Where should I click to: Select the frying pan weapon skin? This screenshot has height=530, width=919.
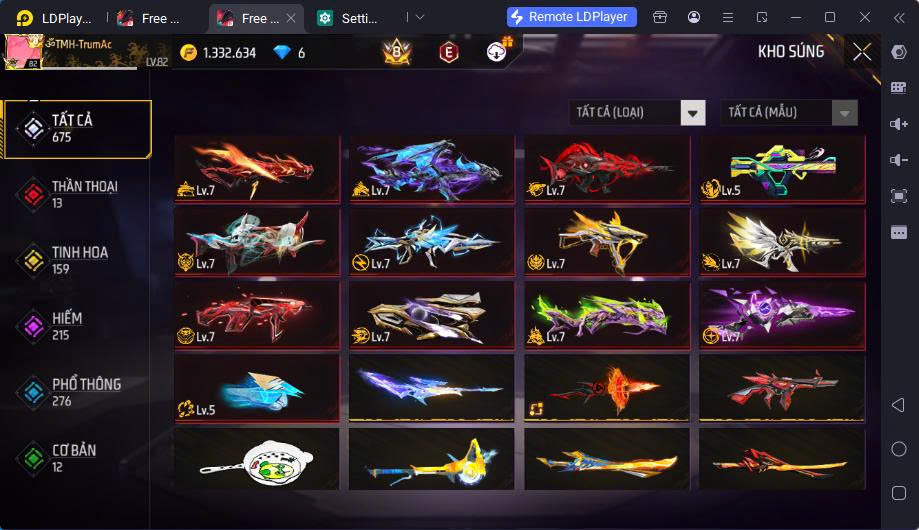click(x=257, y=459)
